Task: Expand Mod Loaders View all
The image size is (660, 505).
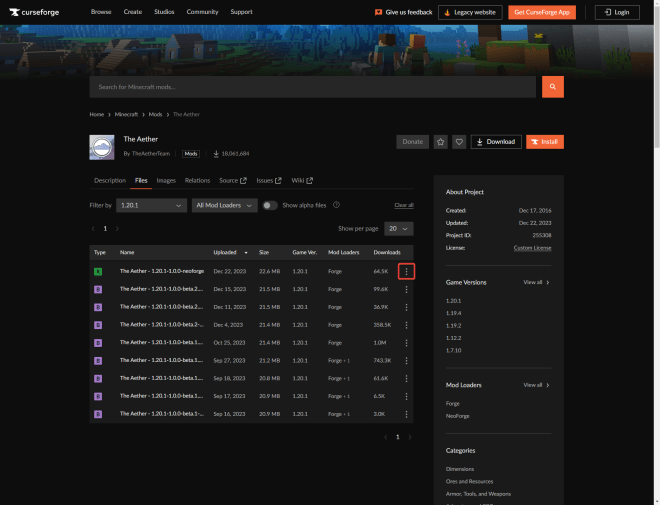Action: pos(536,385)
